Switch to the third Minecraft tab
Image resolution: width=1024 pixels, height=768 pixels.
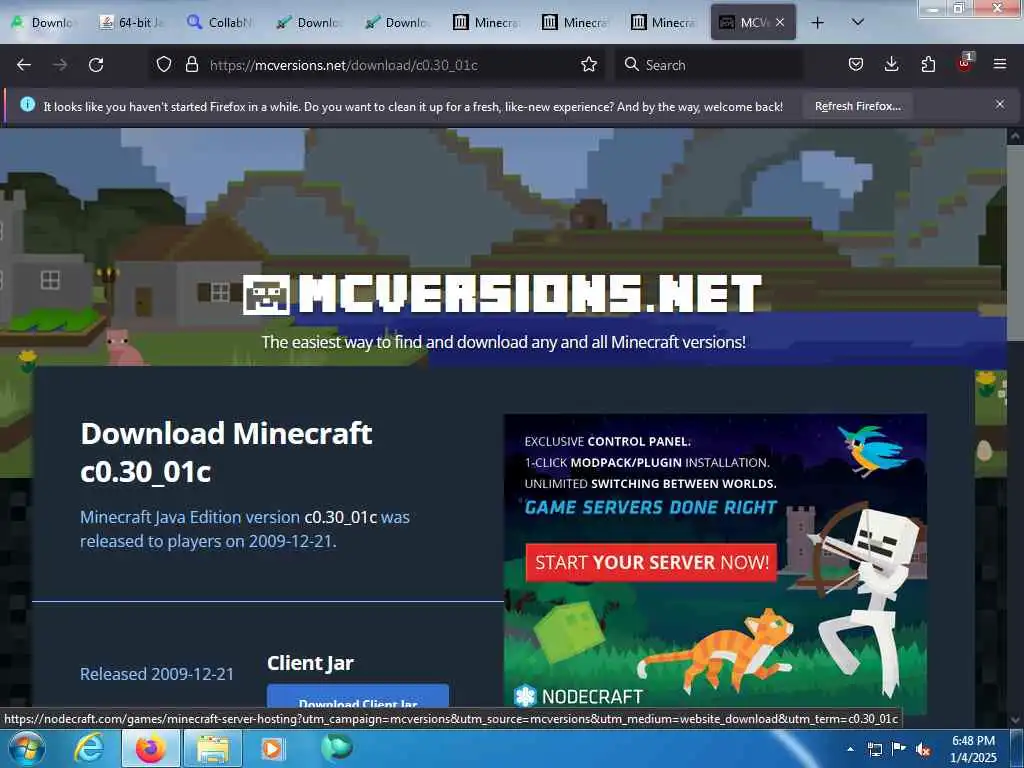coord(664,23)
